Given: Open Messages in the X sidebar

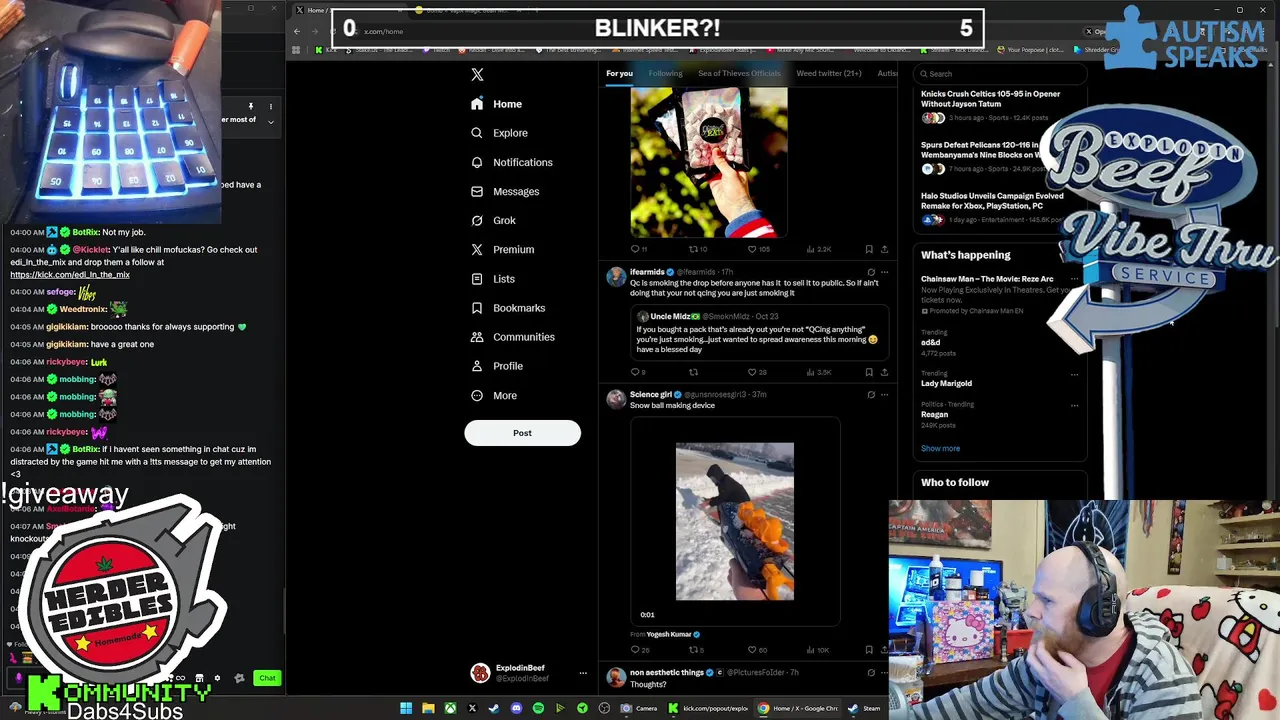Looking at the screenshot, I should (x=506, y=191).
